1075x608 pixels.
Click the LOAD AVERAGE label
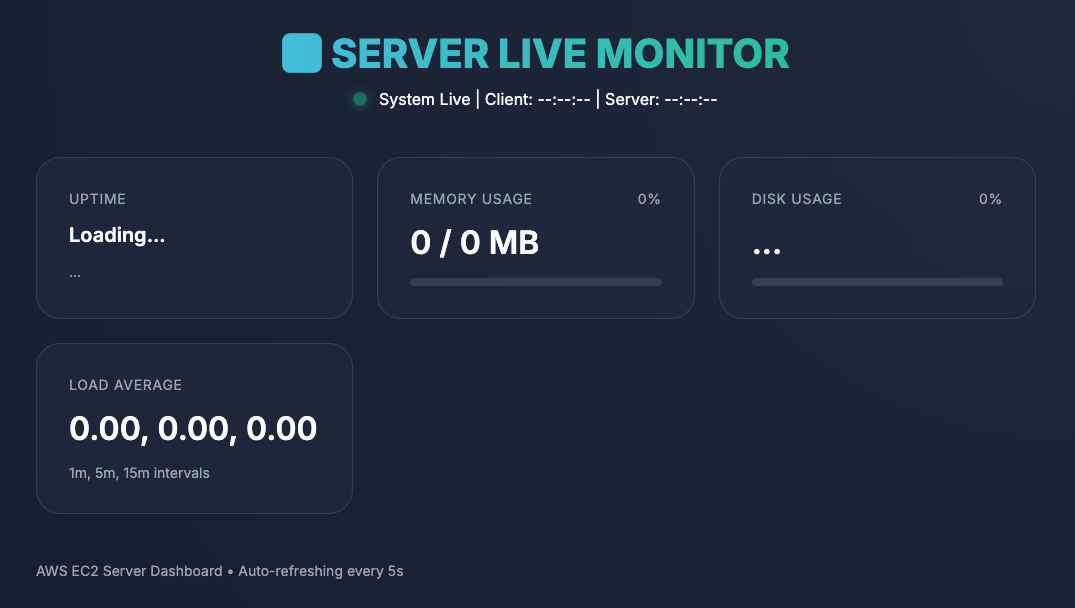(x=125, y=385)
